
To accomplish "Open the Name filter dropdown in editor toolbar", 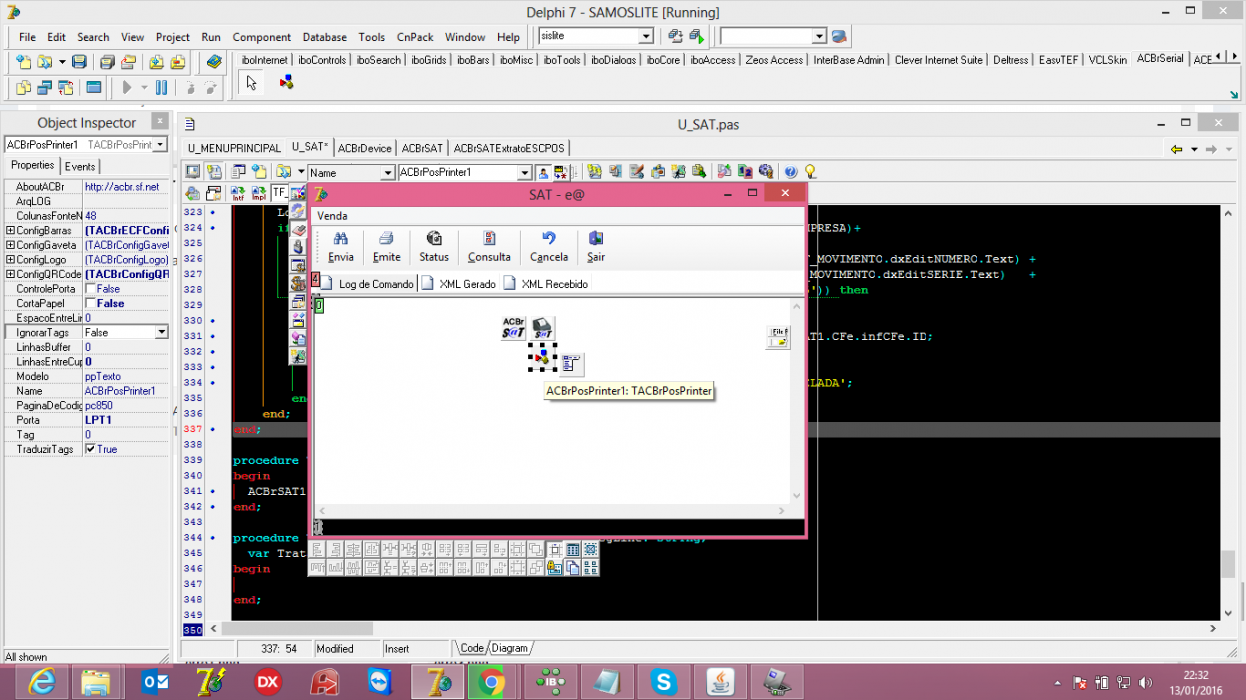I will pos(388,173).
